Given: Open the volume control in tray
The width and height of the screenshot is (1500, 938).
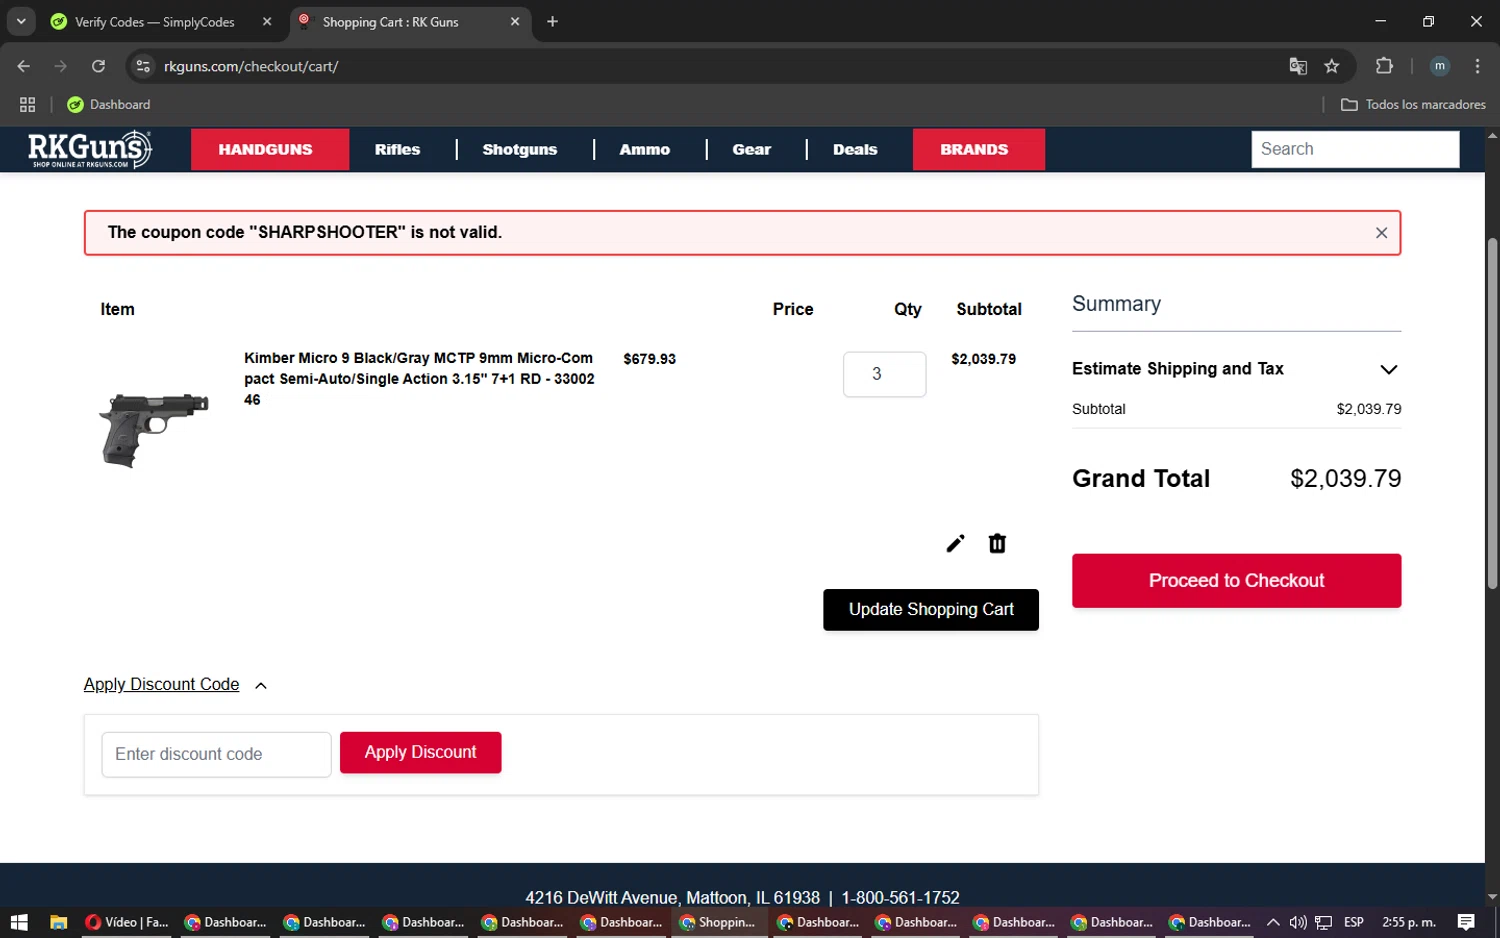Looking at the screenshot, I should tap(1297, 922).
